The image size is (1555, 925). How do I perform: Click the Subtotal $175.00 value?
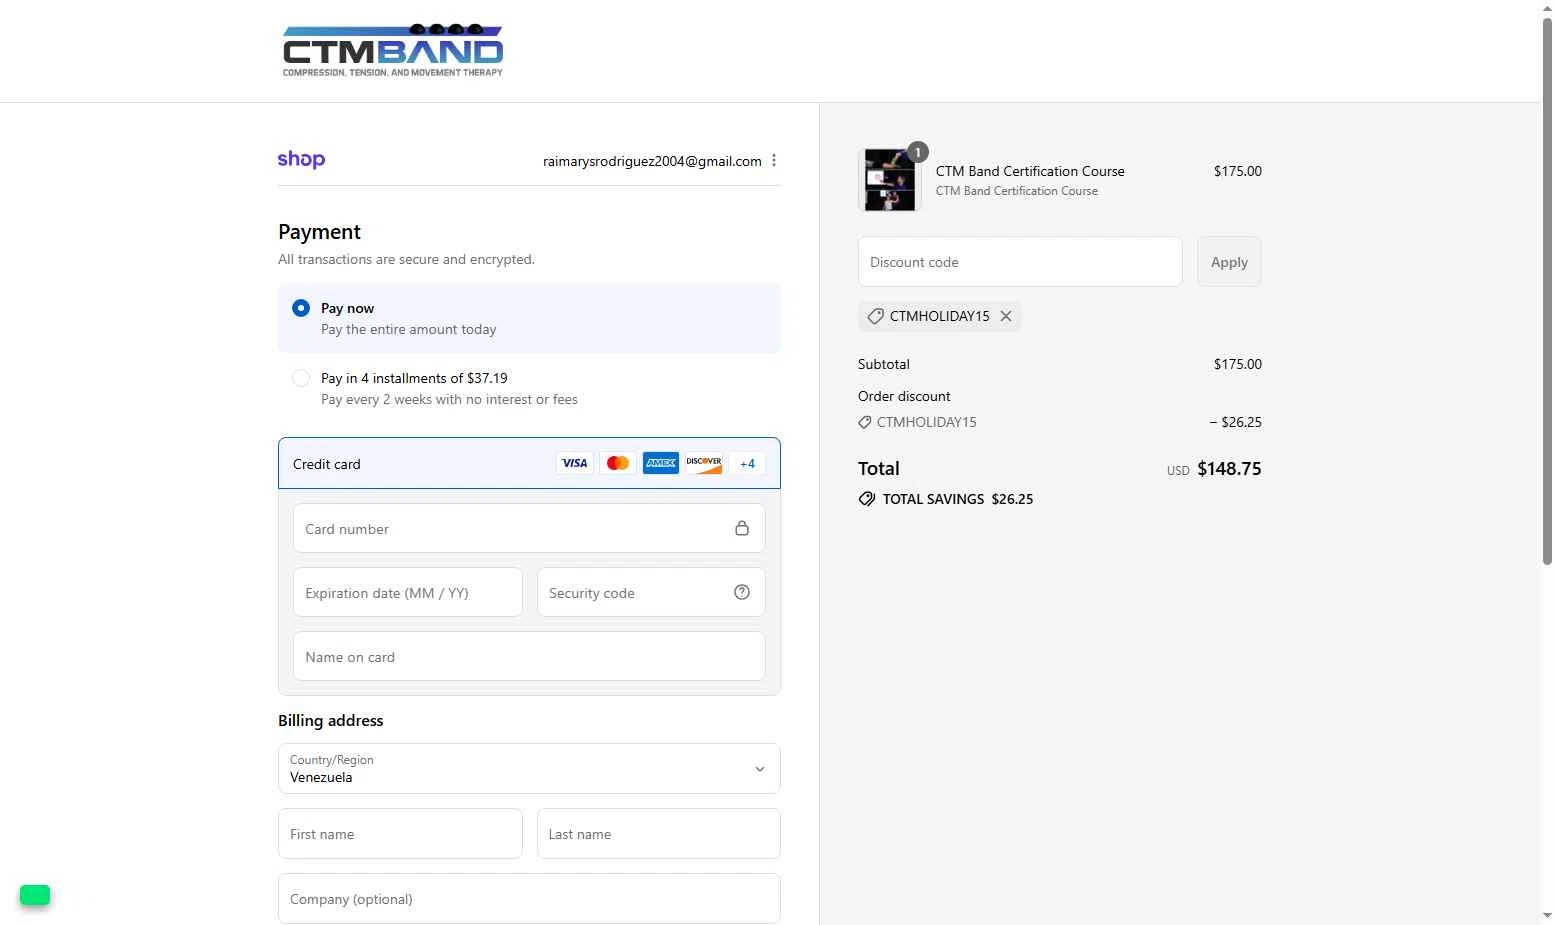[x=1238, y=364]
